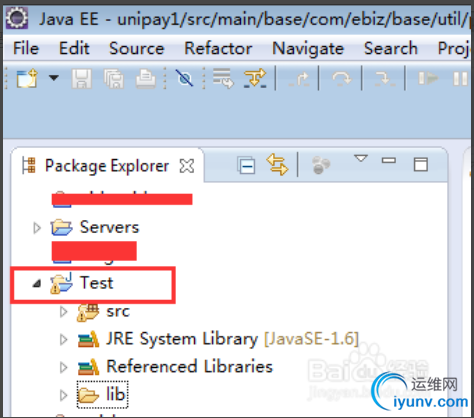Click the New file wizard icon
Screen dimensions: 474x418
click(27, 78)
